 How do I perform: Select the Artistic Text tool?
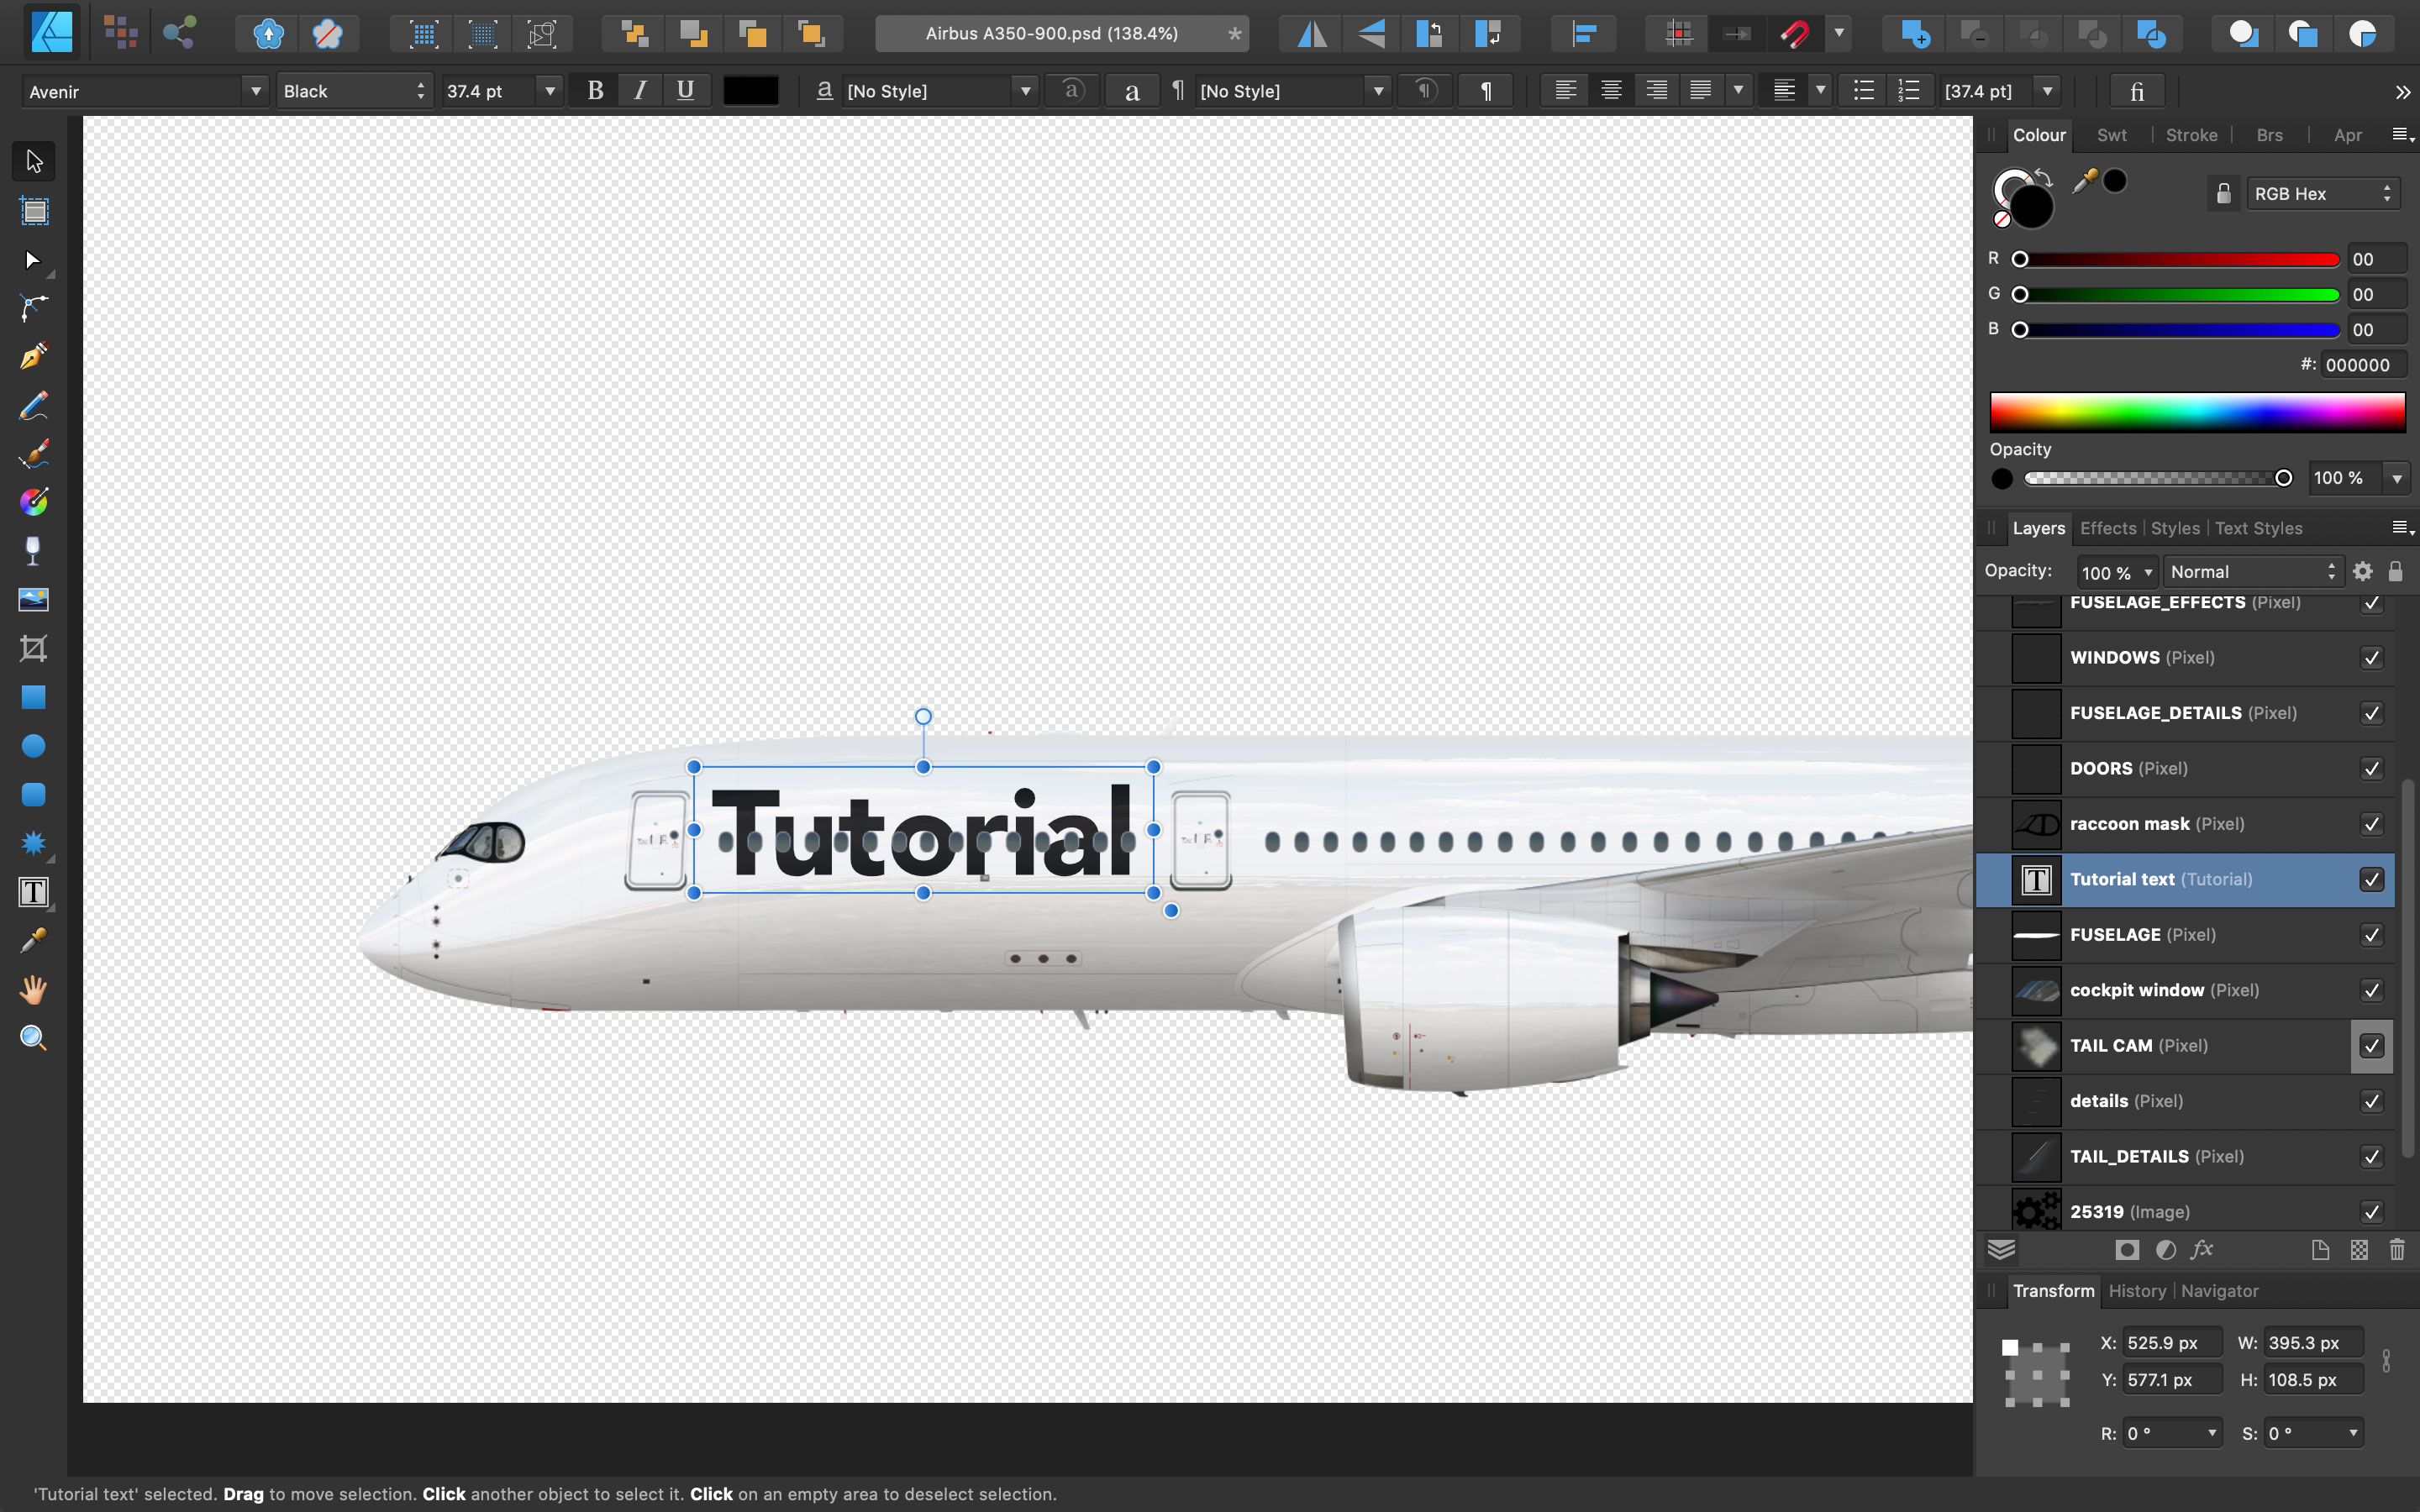(34, 892)
